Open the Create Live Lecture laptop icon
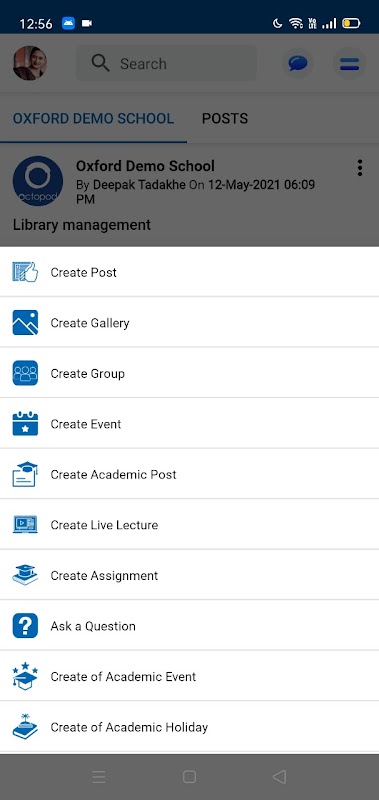This screenshot has height=800, width=379. click(x=25, y=524)
